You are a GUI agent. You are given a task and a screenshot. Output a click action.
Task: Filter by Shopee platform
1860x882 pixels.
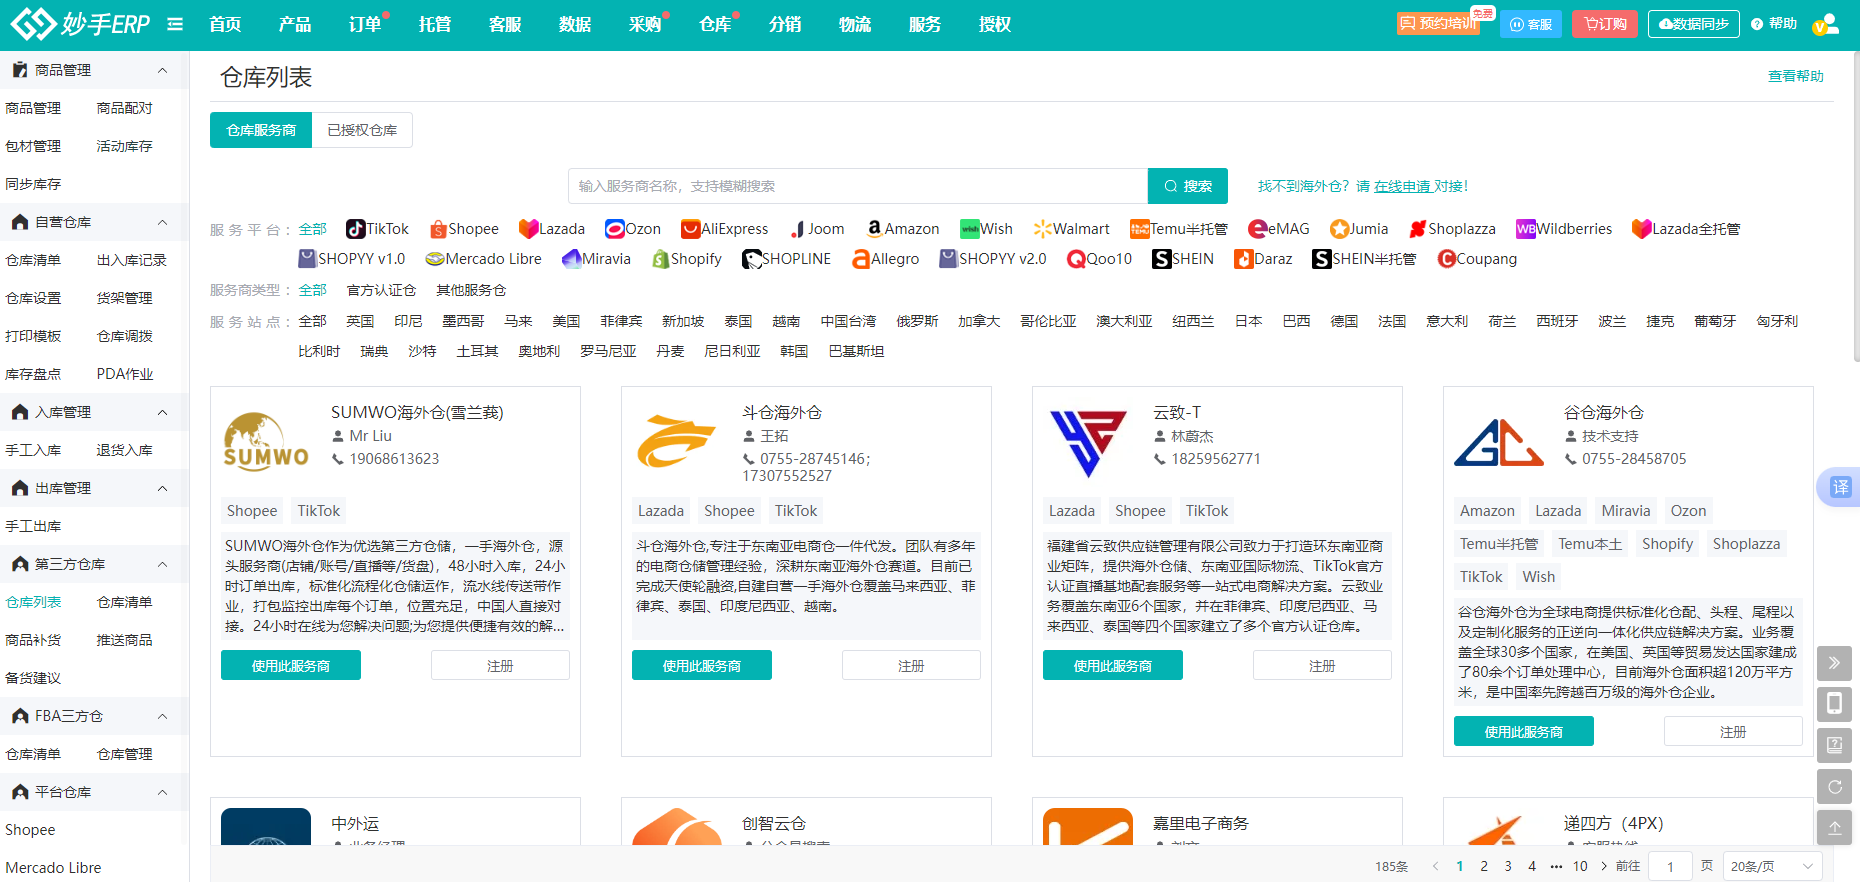pos(464,229)
